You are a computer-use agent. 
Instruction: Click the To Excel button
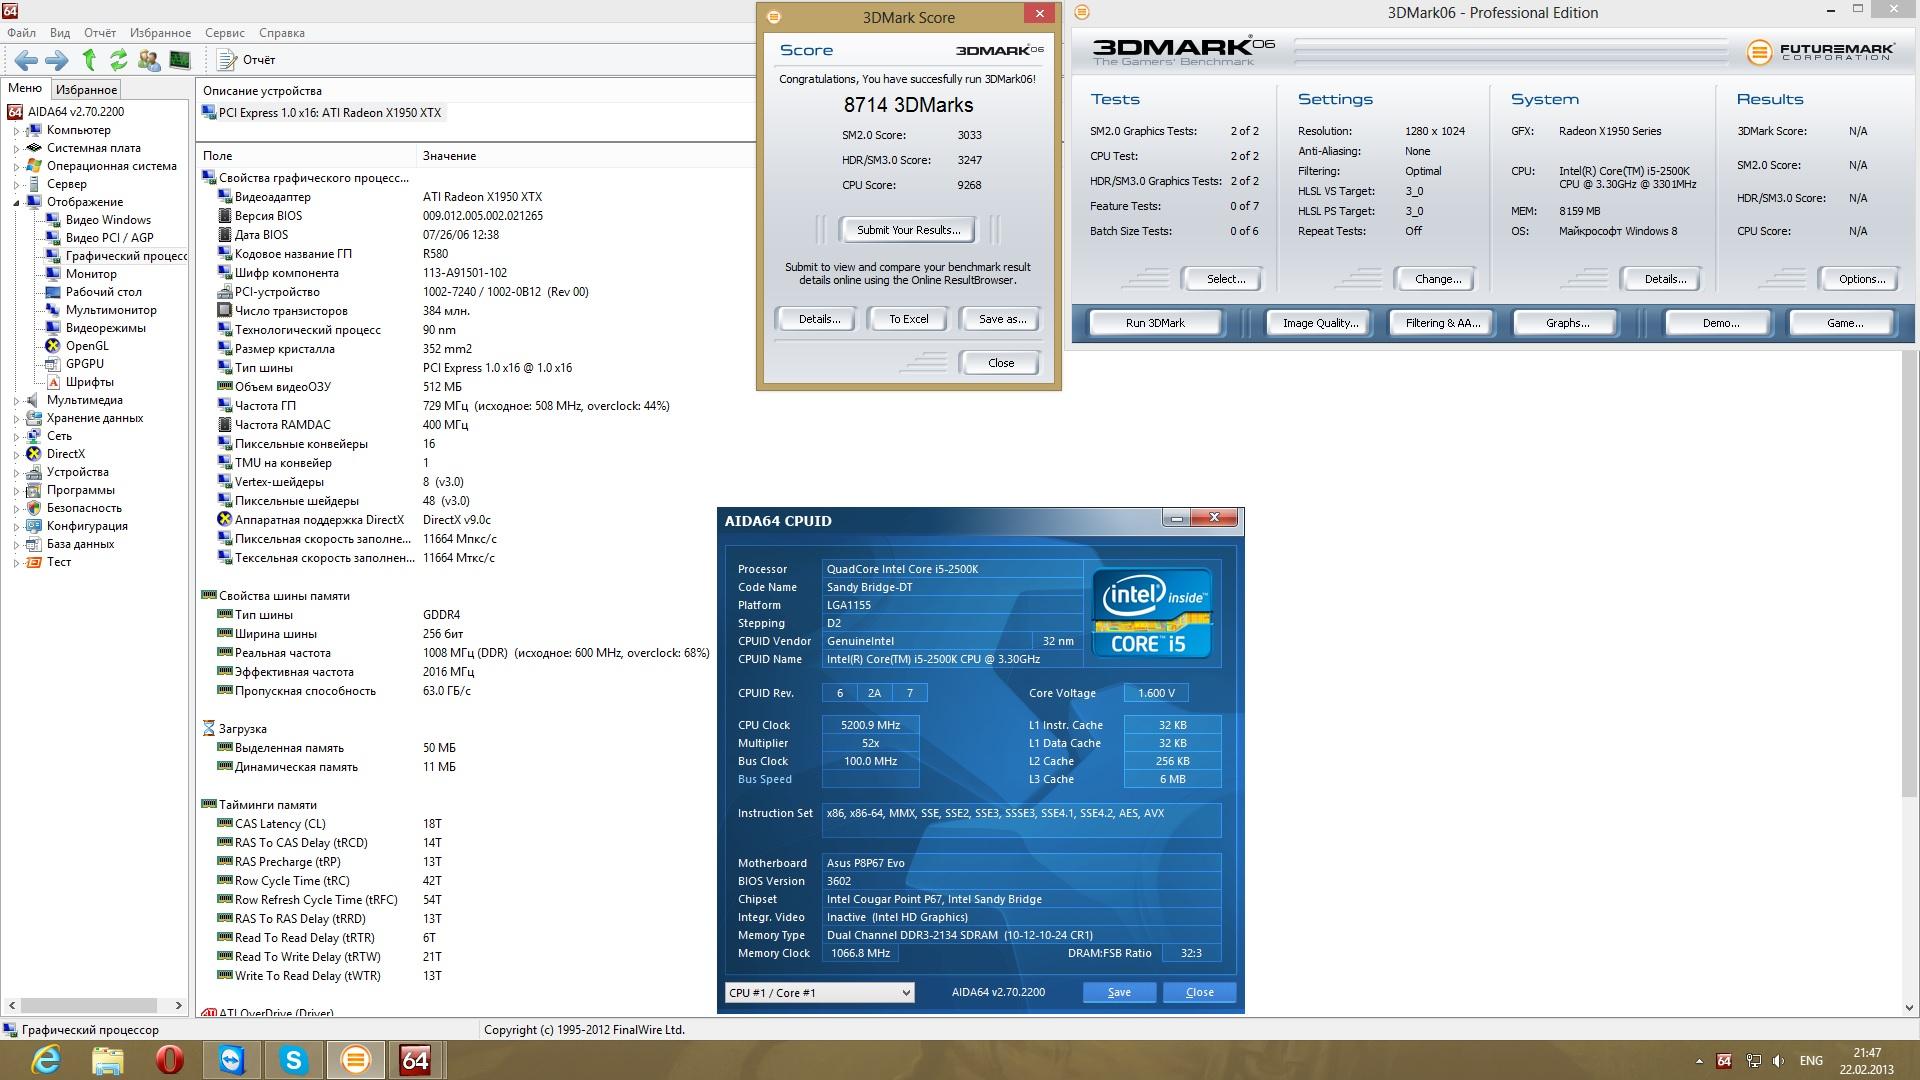click(909, 319)
